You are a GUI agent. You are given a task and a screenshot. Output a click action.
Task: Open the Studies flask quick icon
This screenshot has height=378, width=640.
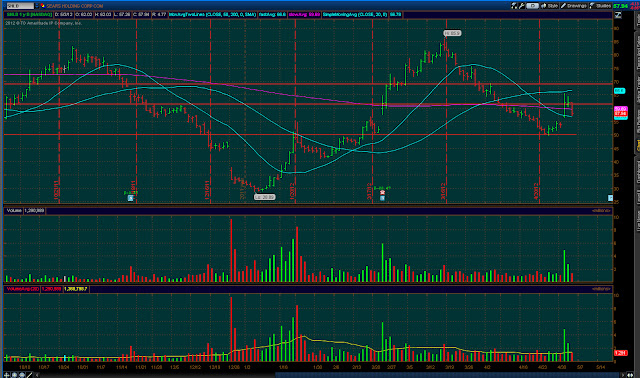tap(514, 6)
